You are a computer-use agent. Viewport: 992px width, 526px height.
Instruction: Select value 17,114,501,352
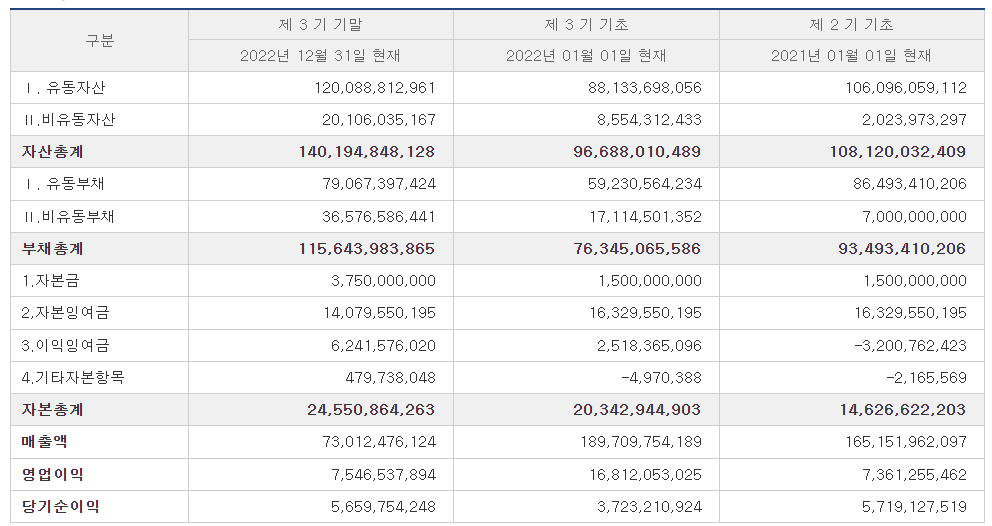(x=647, y=216)
